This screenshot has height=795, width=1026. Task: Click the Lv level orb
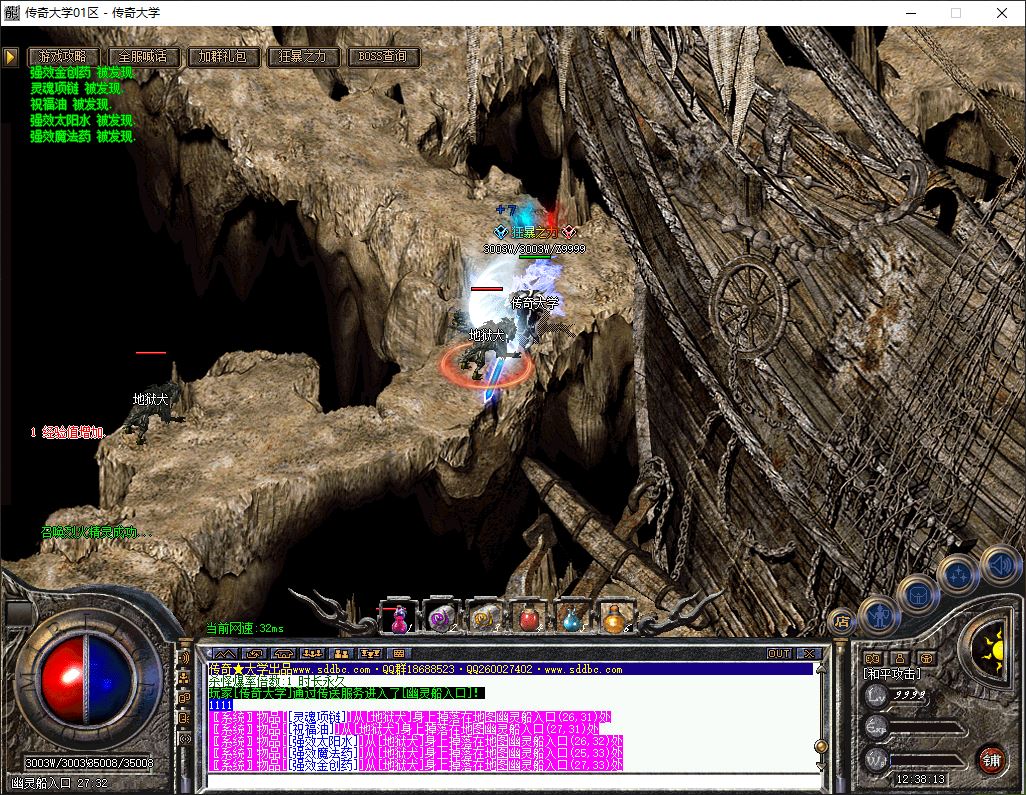(877, 694)
